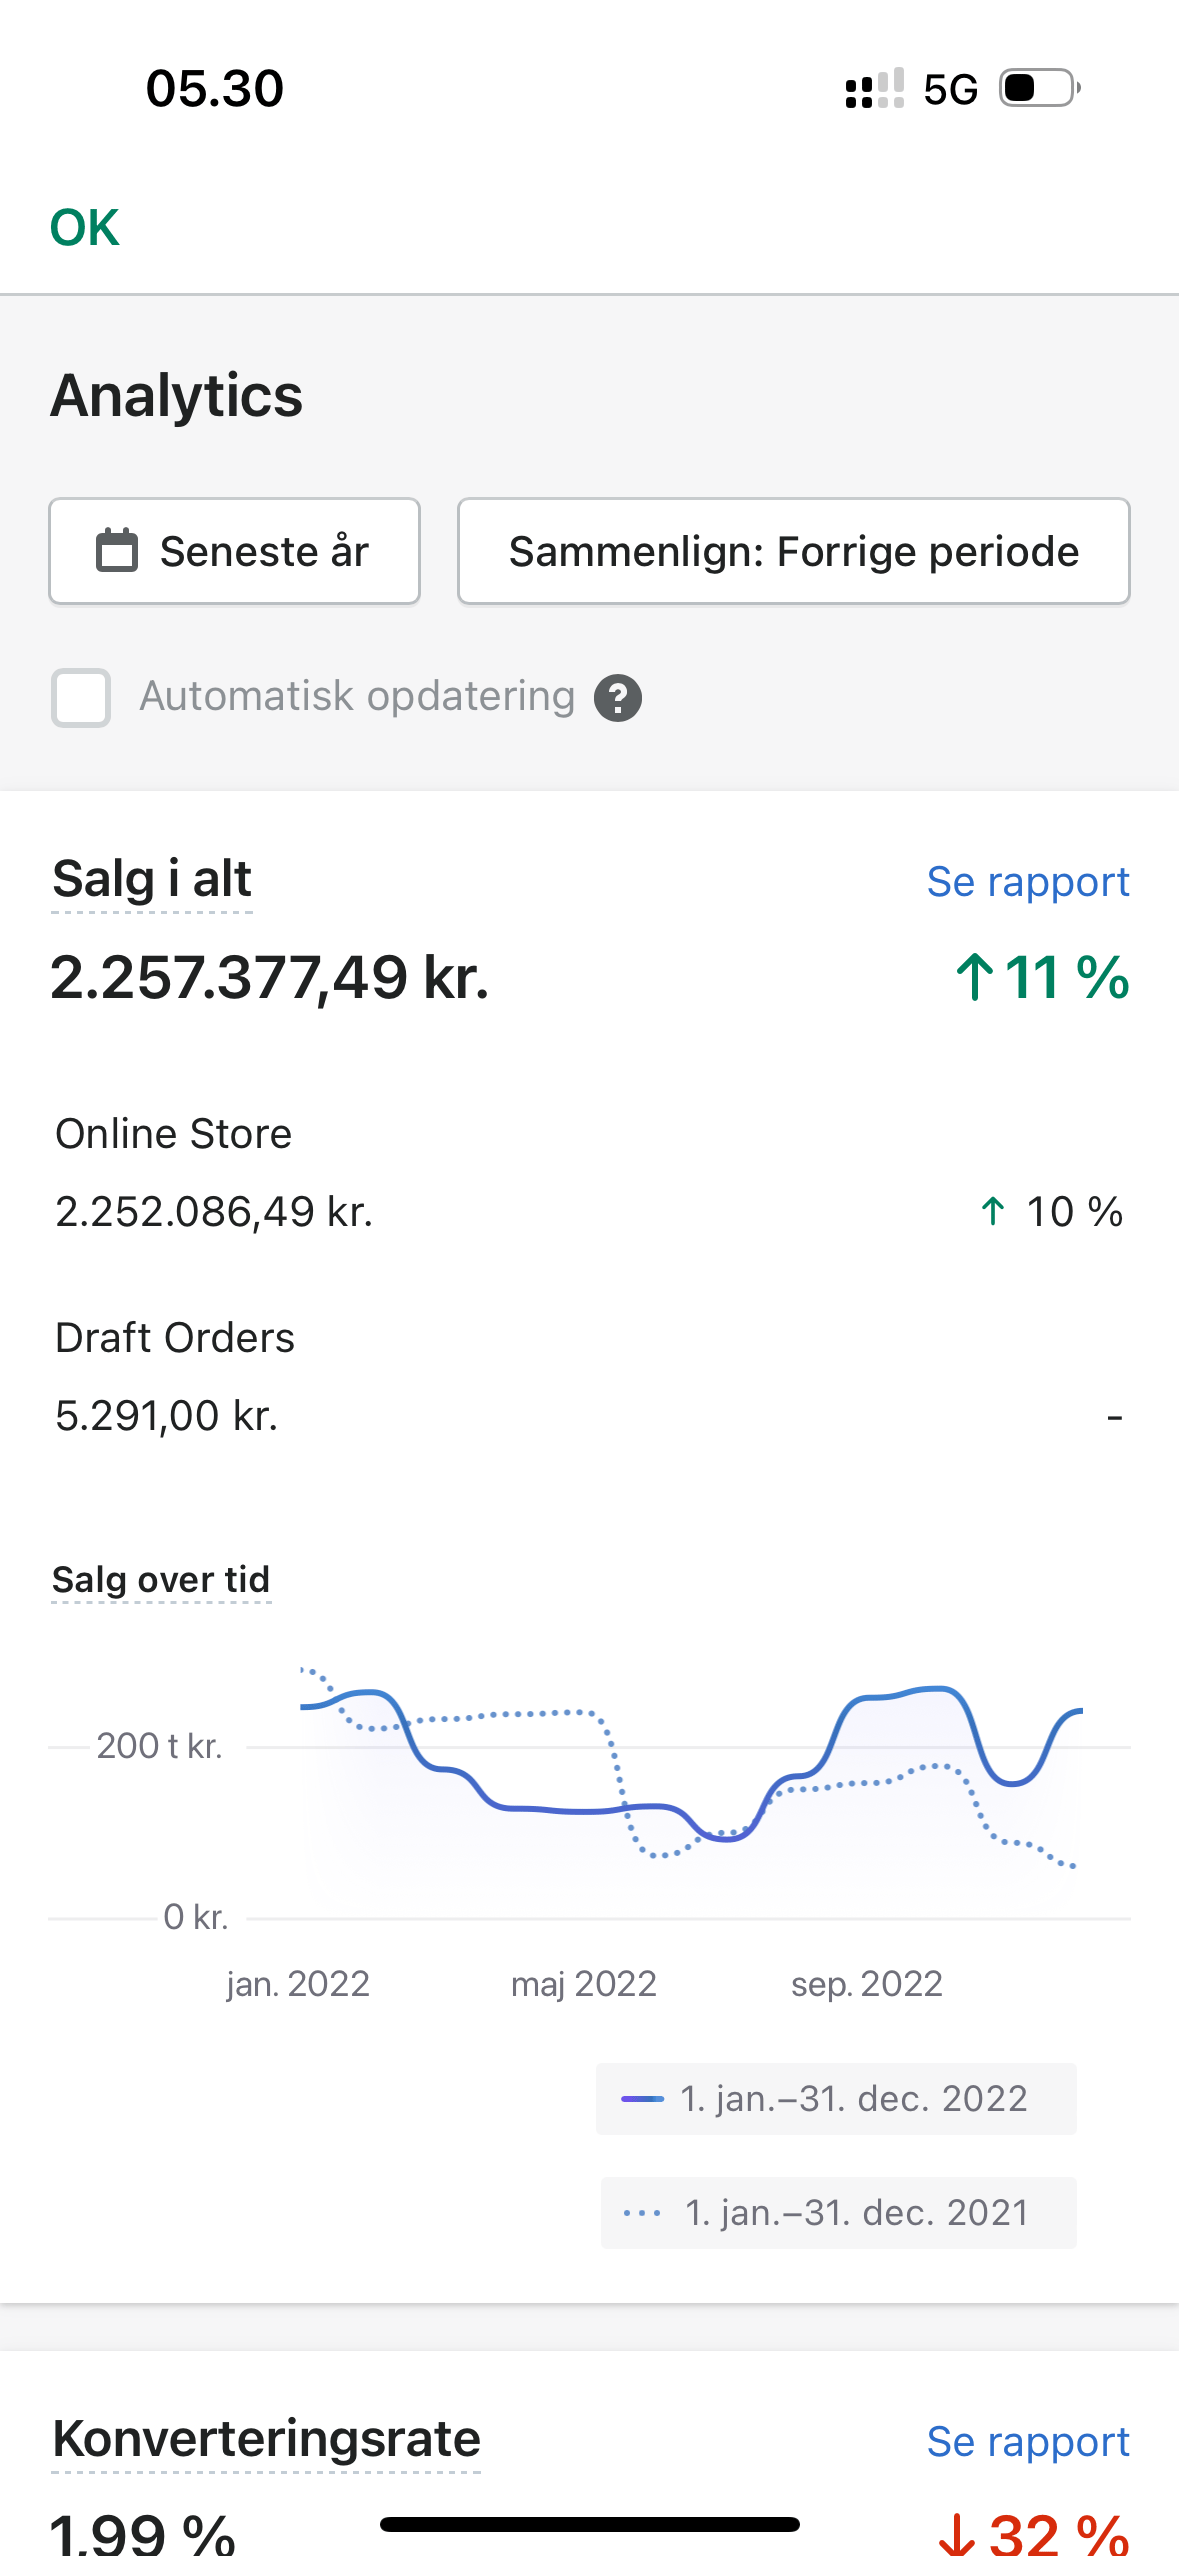Image resolution: width=1179 pixels, height=2556 pixels.
Task: Tap the cellular signal indicator
Action: (x=874, y=88)
